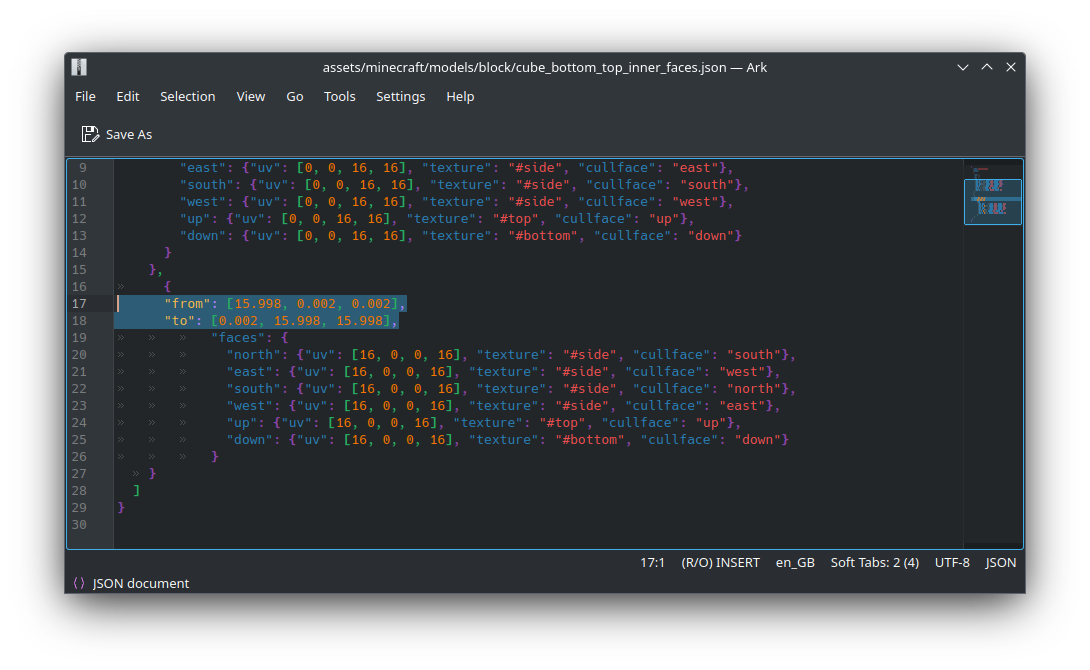Click cullface value "south" on line 10

point(707,185)
